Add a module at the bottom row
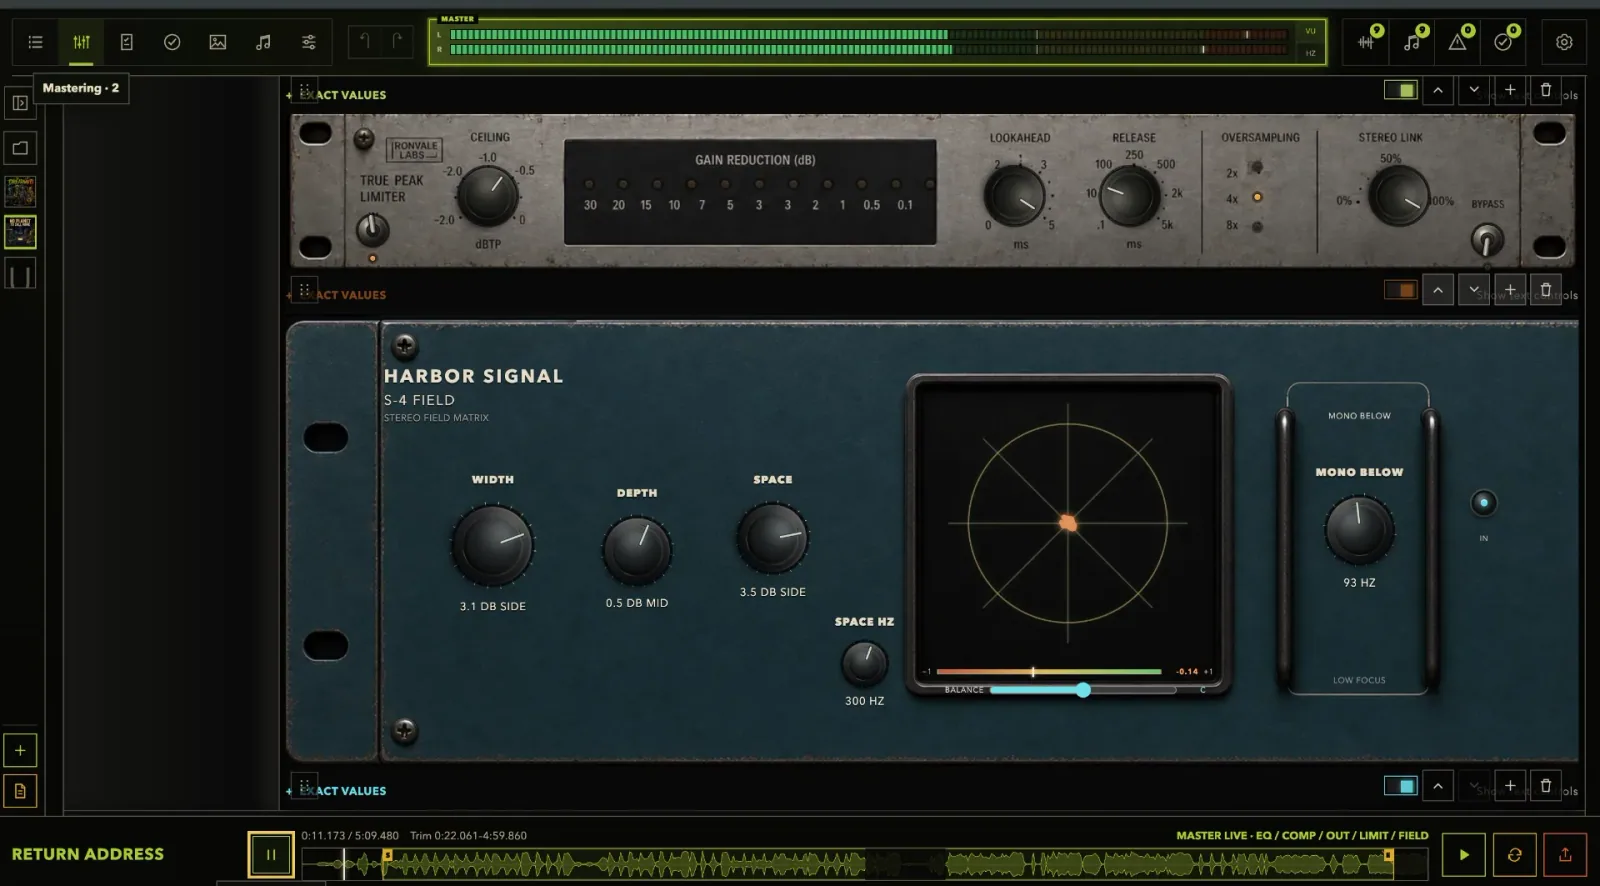 (1510, 786)
